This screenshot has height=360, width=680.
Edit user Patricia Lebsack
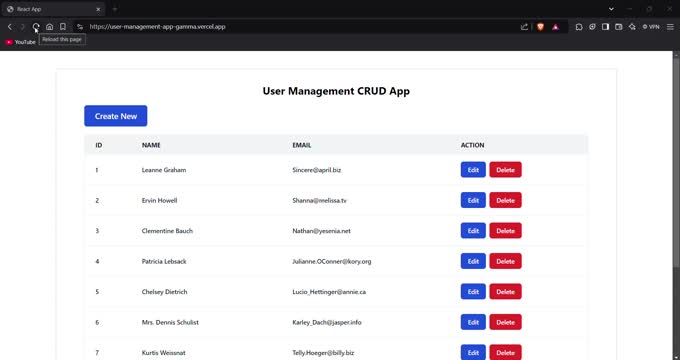473,261
